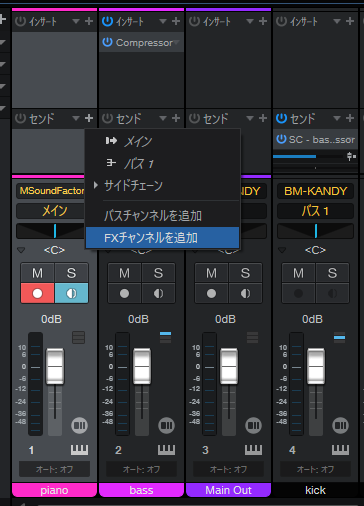Image resolution: width=364 pixels, height=506 pixels.
Task: Add a send on the bass channel
Action: pyautogui.click(x=176, y=118)
